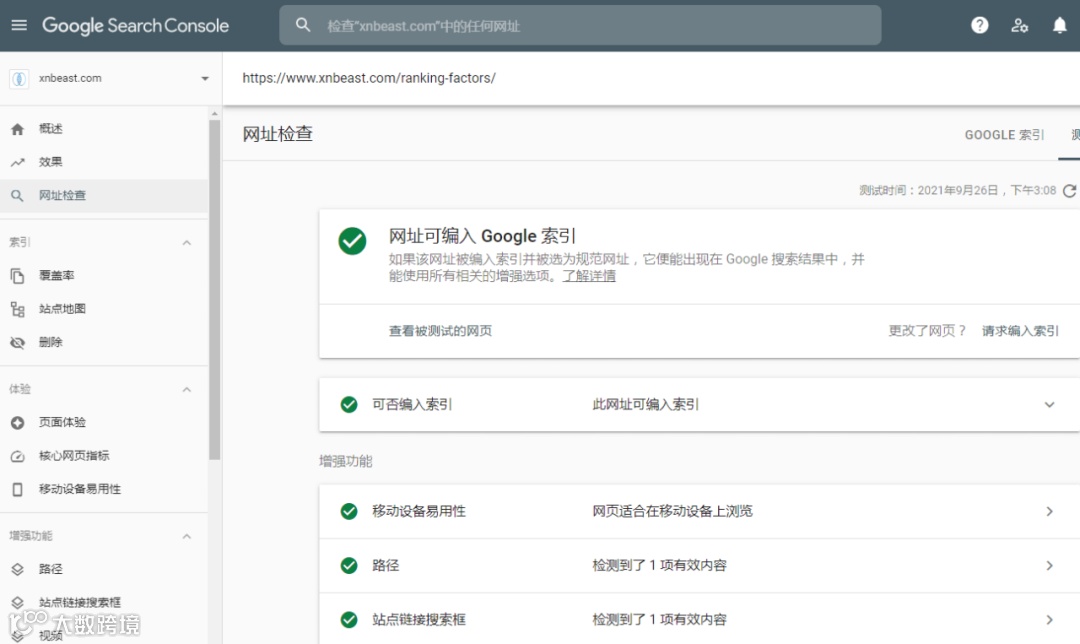Click the xnbeast.com property globe icon
The width and height of the screenshot is (1080, 644).
(x=19, y=79)
